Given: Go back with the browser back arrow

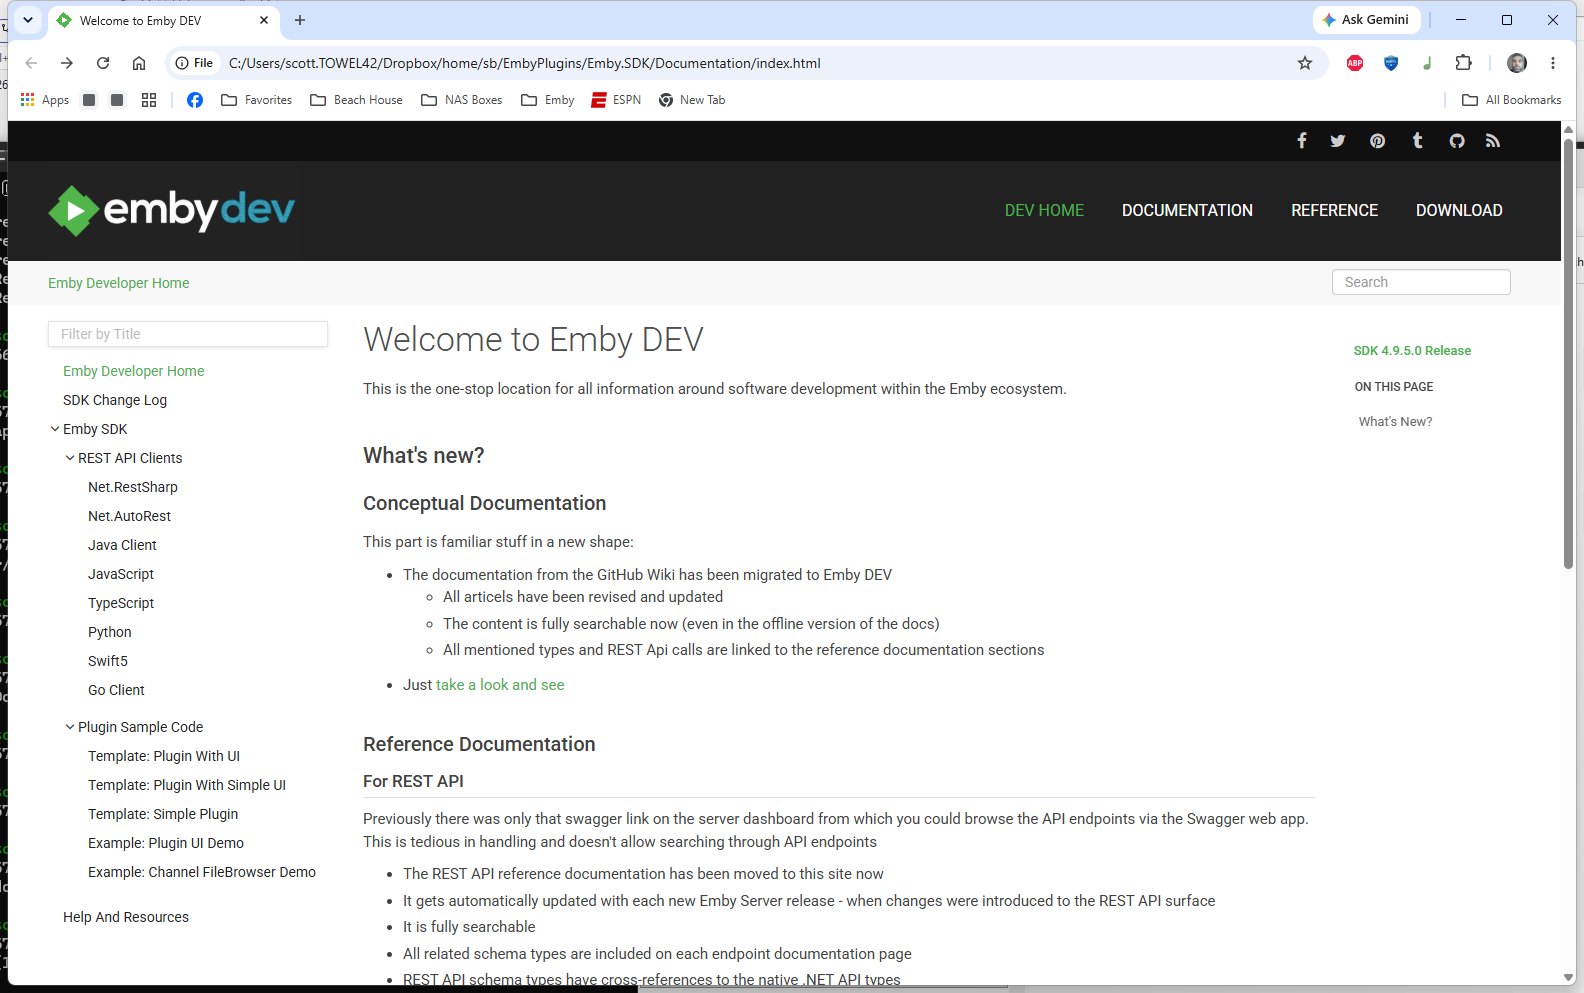Looking at the screenshot, I should (31, 63).
